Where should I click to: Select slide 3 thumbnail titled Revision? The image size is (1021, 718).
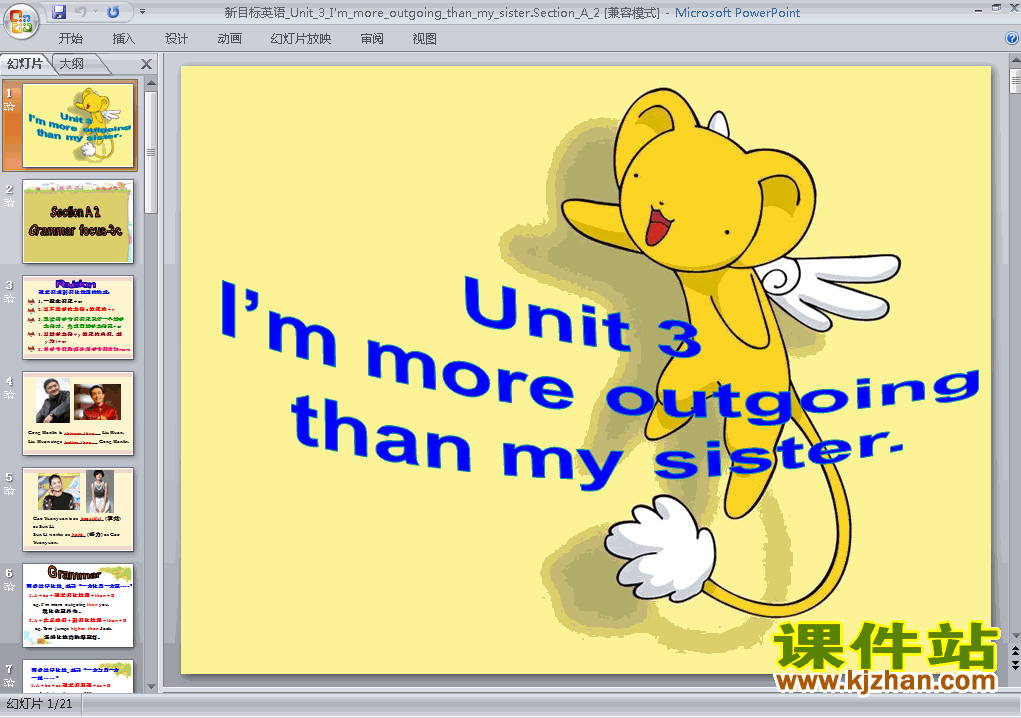(x=78, y=317)
